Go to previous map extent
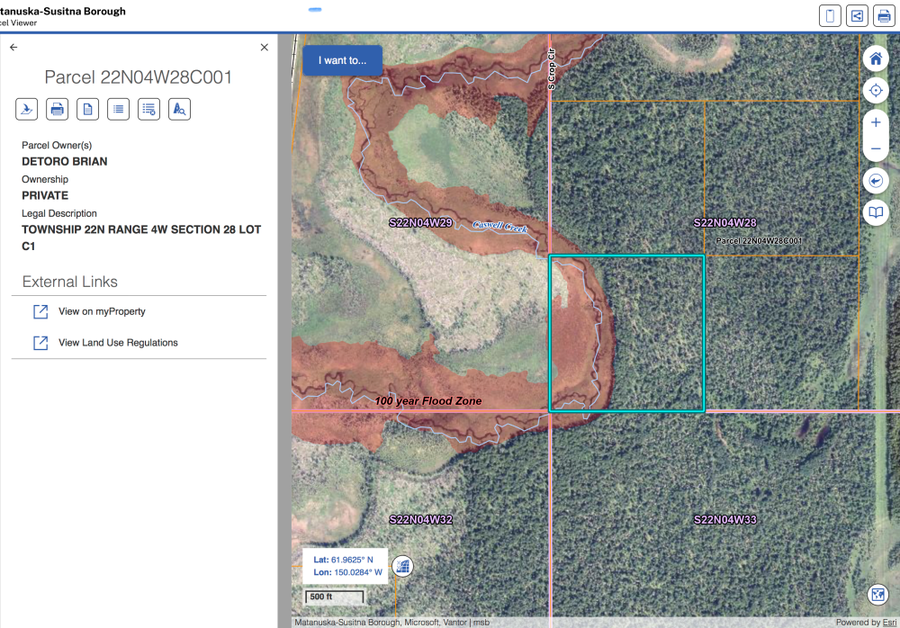The height and width of the screenshot is (628, 900). click(875, 181)
